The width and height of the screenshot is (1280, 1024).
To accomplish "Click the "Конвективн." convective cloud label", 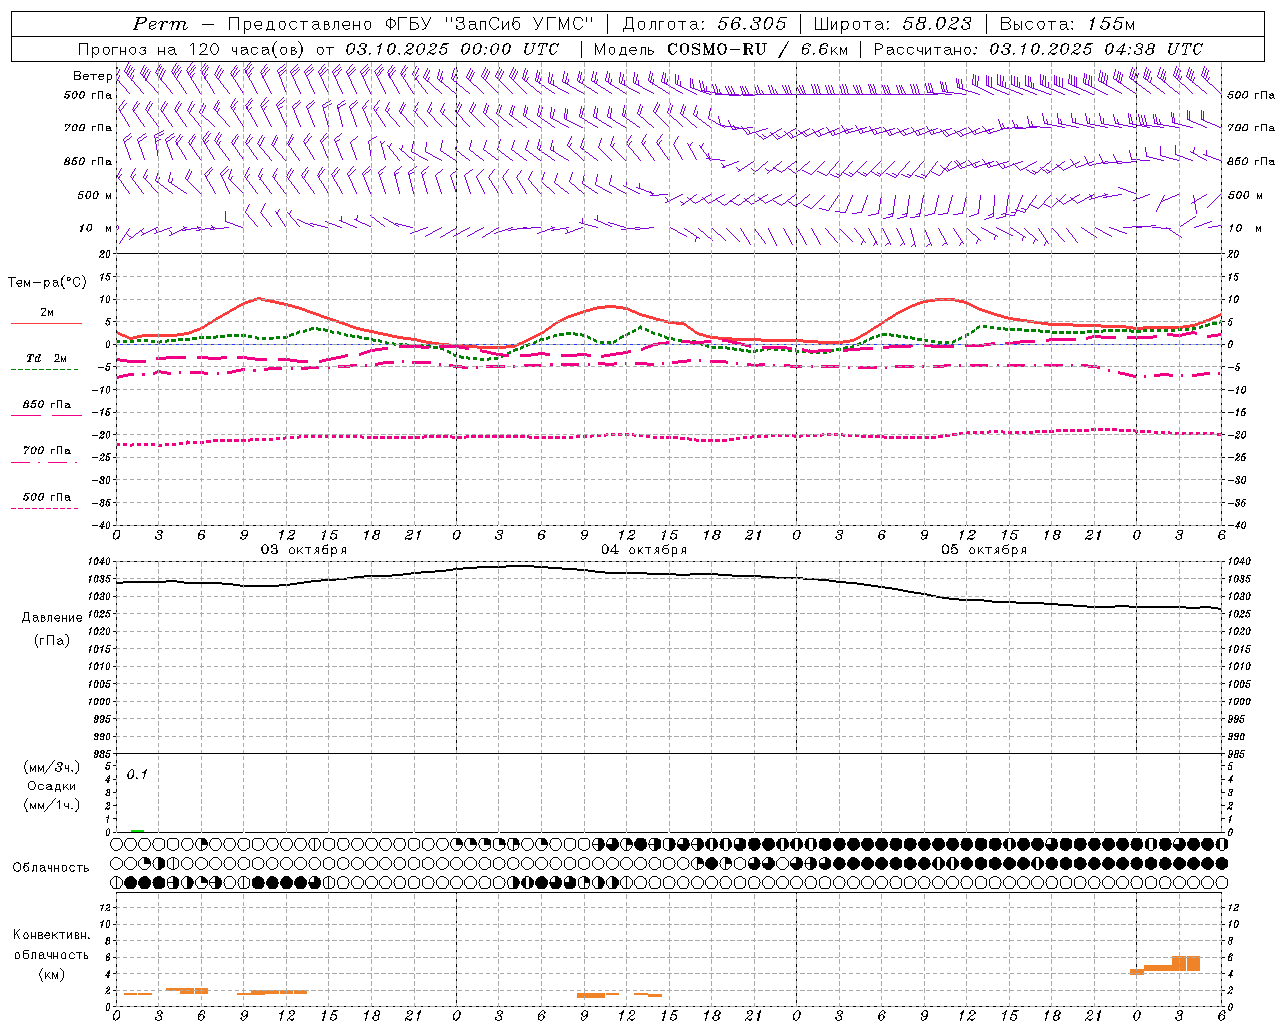I will 51,935.
